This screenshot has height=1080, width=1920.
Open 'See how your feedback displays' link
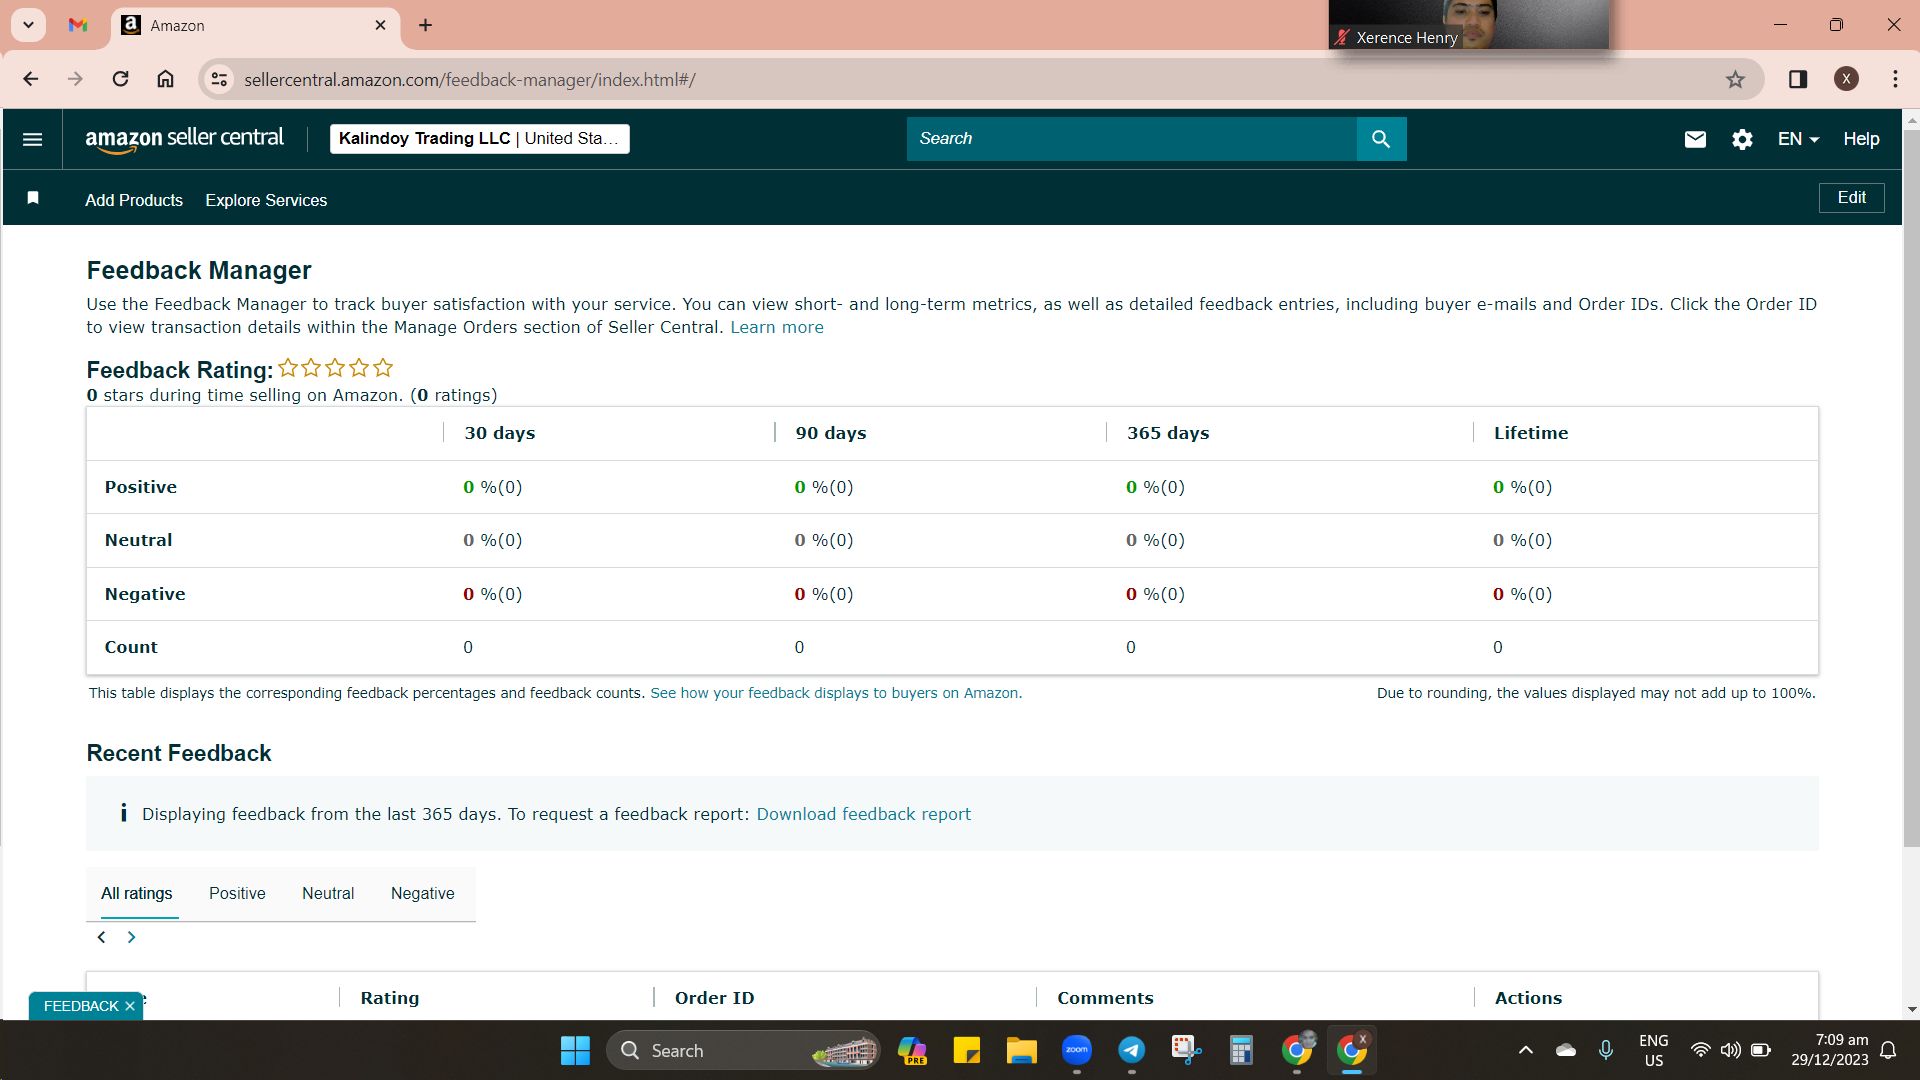point(835,693)
